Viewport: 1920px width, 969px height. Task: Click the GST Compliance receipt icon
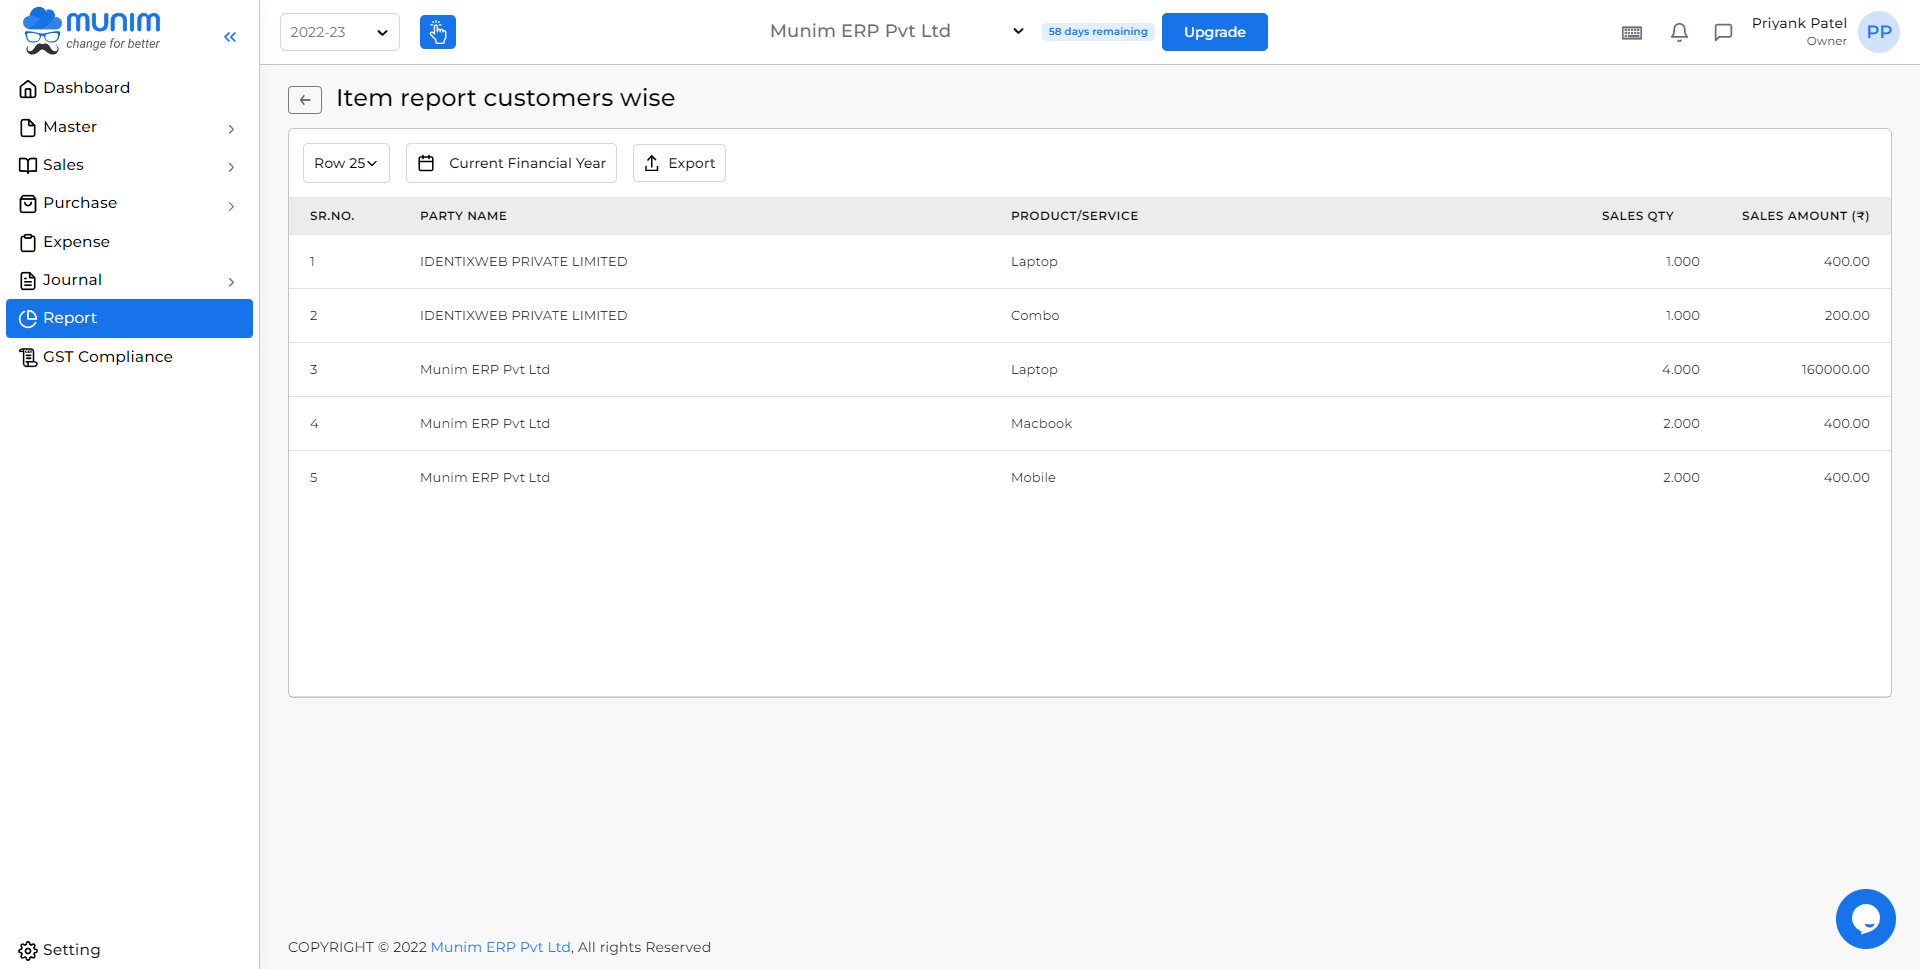(28, 358)
